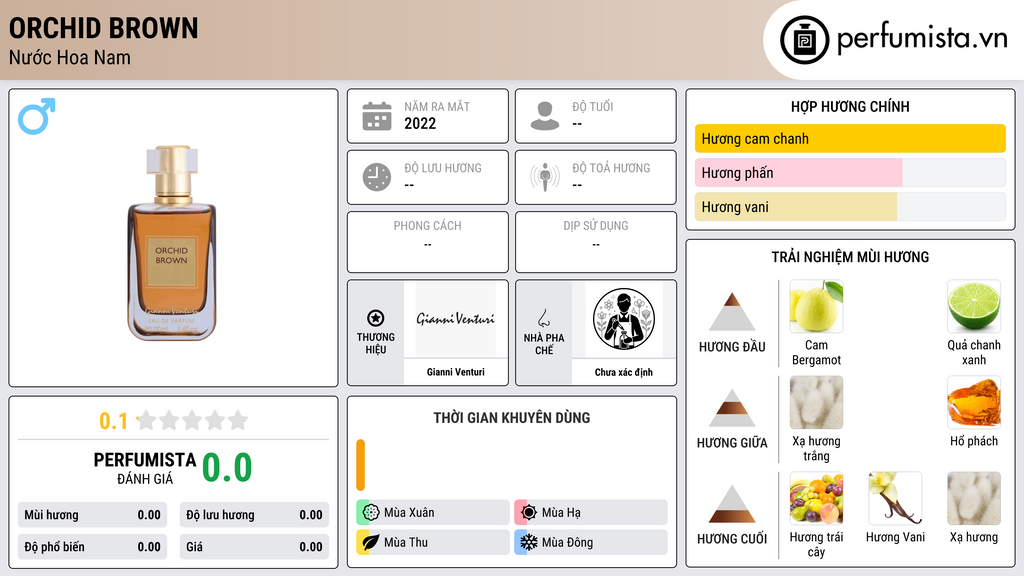Select the Mùa Hạ season label
The image size is (1024, 576).
561,513
